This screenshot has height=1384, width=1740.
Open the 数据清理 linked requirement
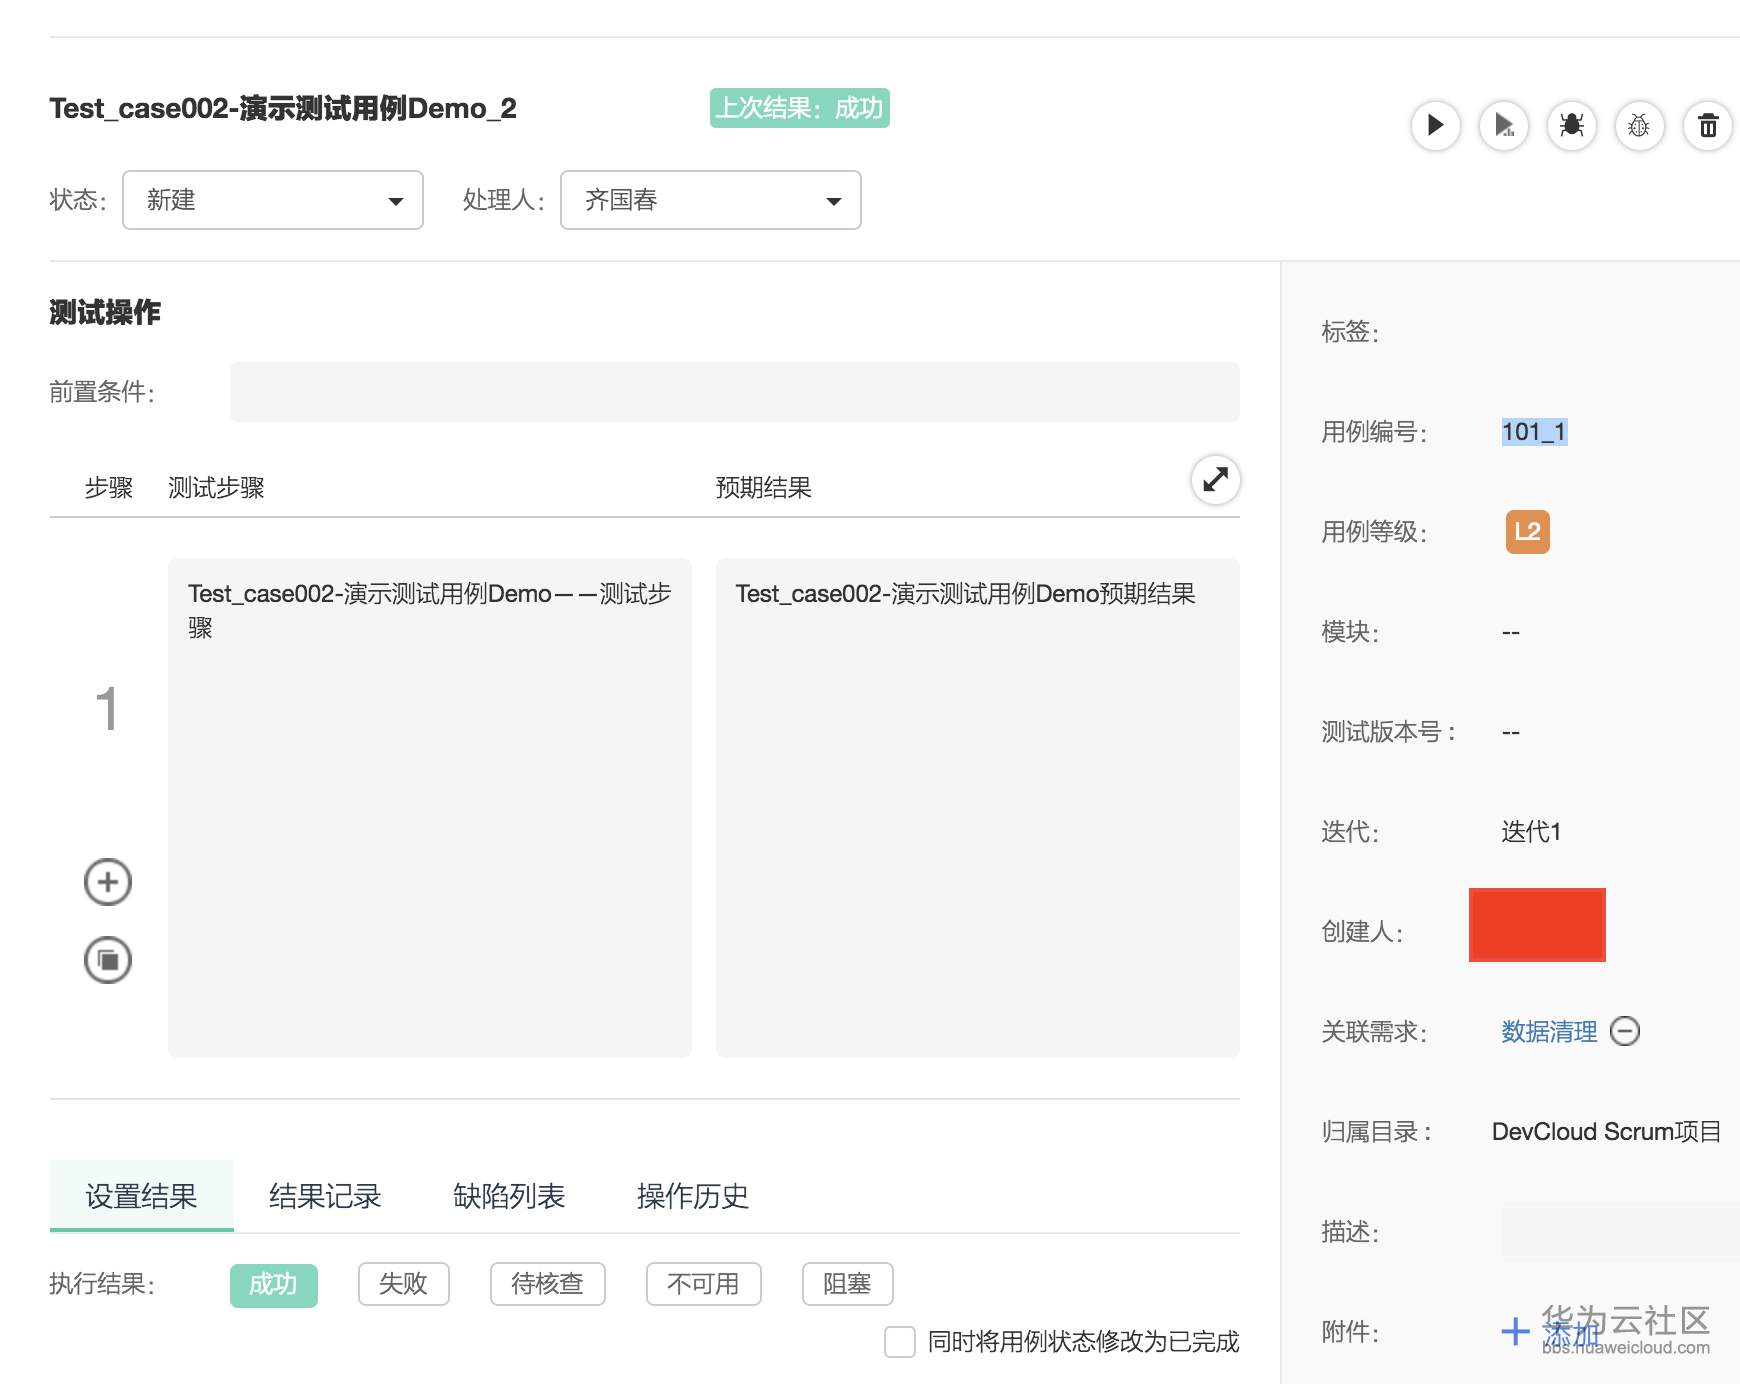pyautogui.click(x=1549, y=1032)
